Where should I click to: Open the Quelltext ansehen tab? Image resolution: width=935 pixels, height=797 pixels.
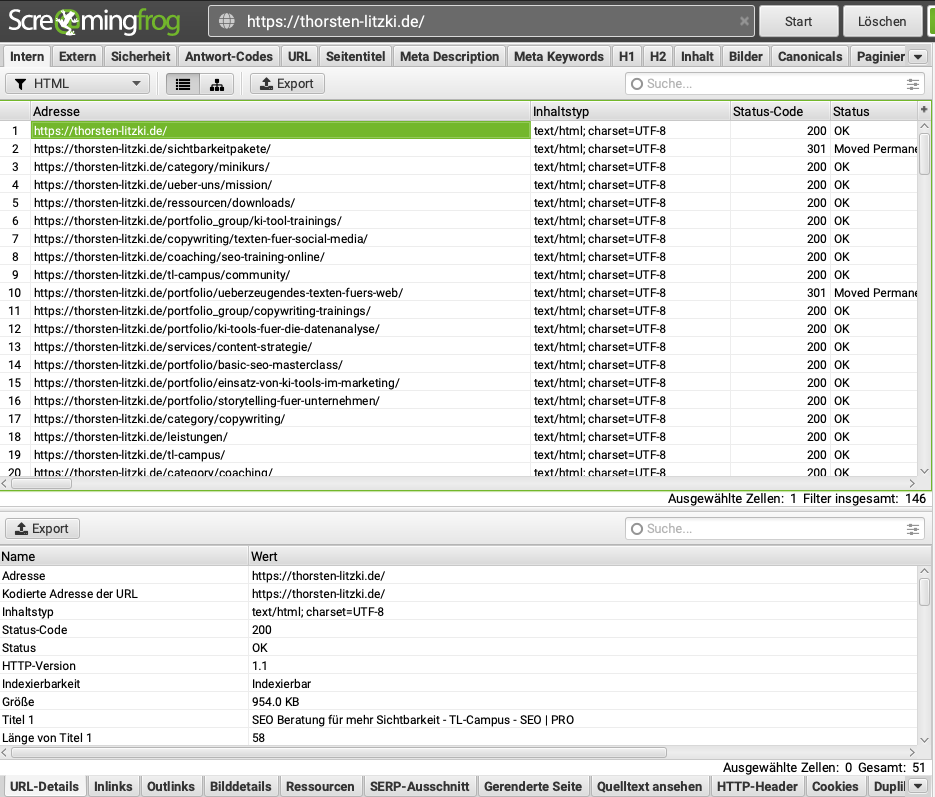(x=649, y=786)
